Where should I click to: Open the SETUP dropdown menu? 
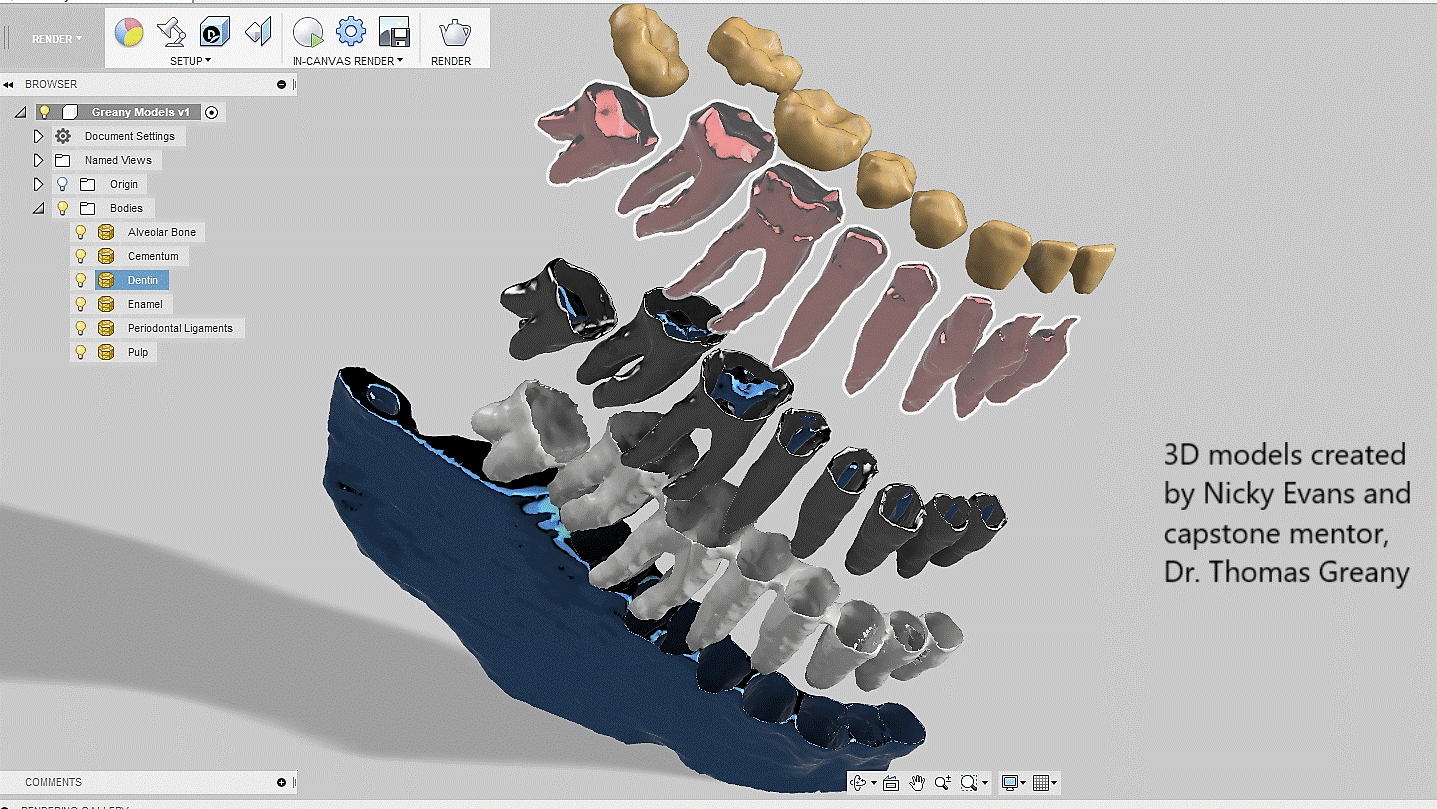(190, 61)
